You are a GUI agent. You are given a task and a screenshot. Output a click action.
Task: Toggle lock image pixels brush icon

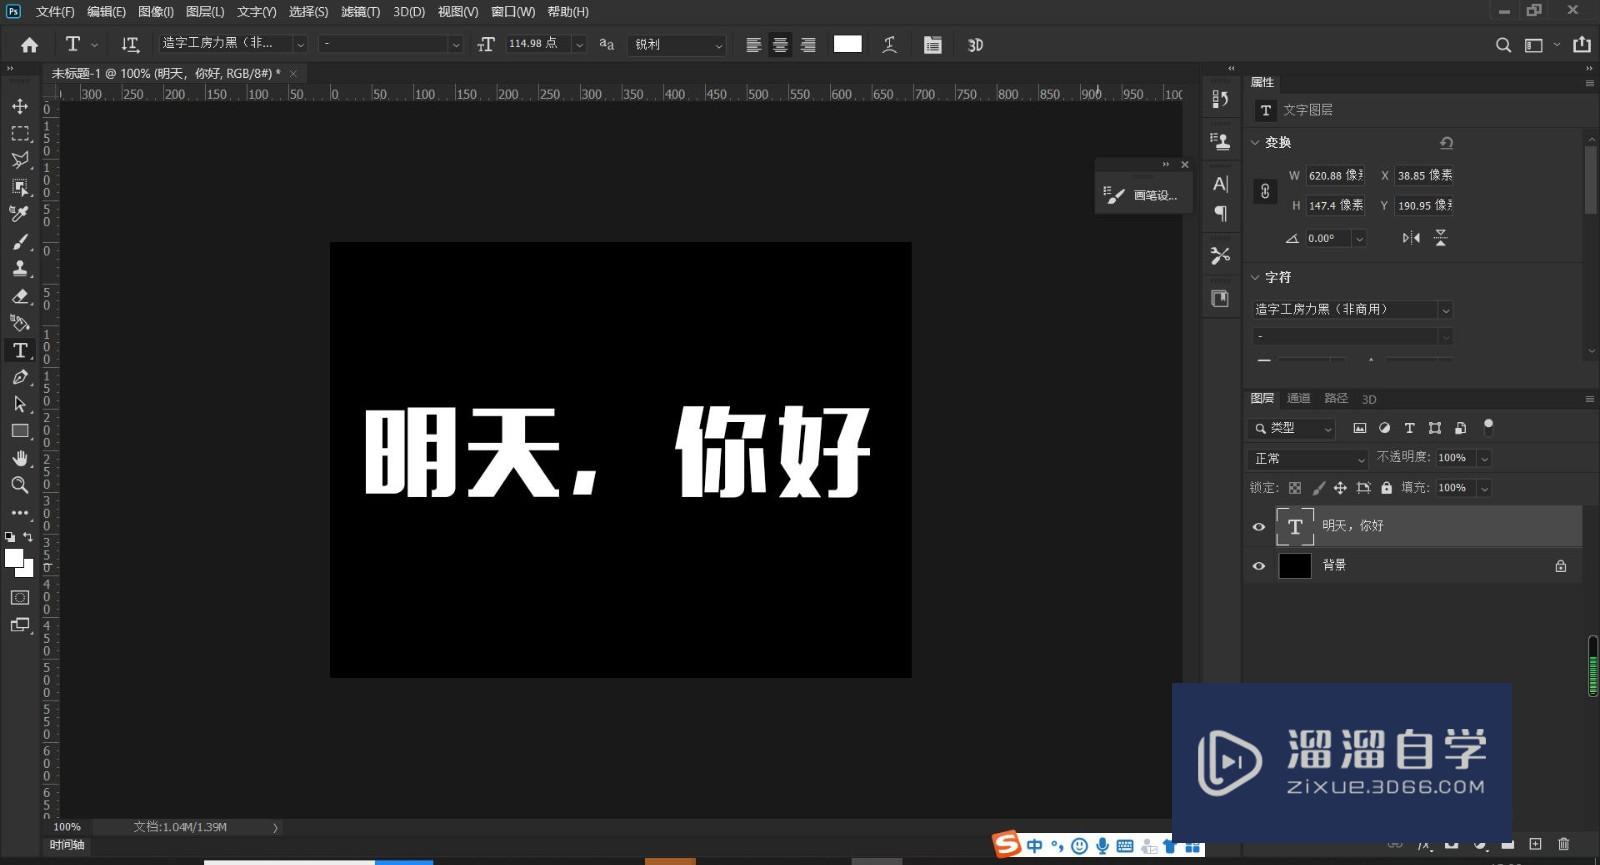(1318, 488)
